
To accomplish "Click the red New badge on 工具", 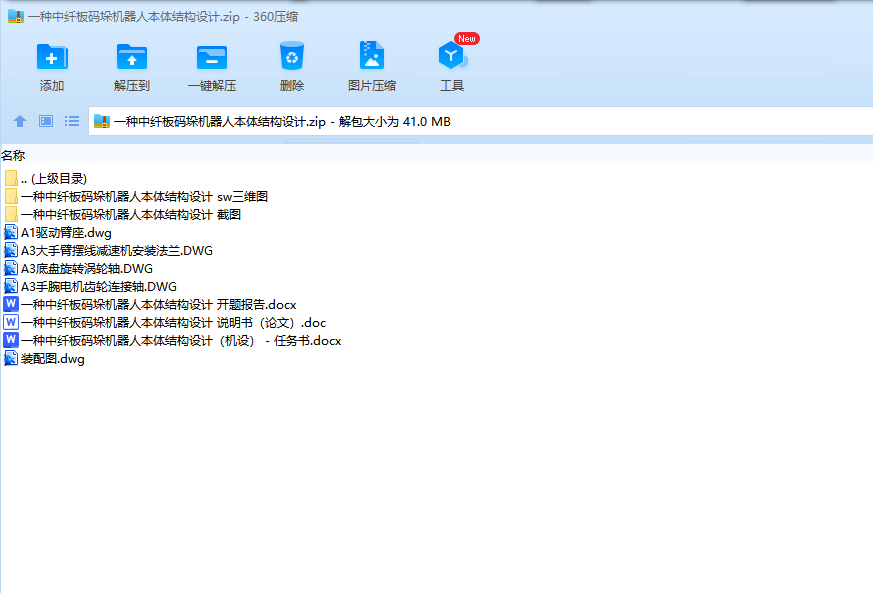I will [467, 38].
